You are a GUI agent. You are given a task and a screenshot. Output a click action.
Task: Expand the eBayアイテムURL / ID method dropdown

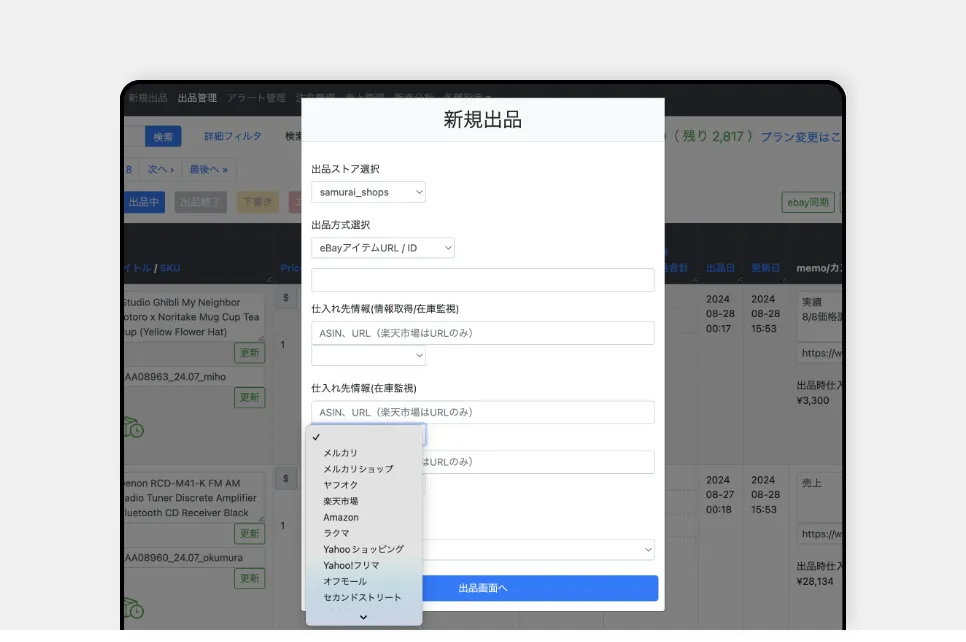(383, 247)
